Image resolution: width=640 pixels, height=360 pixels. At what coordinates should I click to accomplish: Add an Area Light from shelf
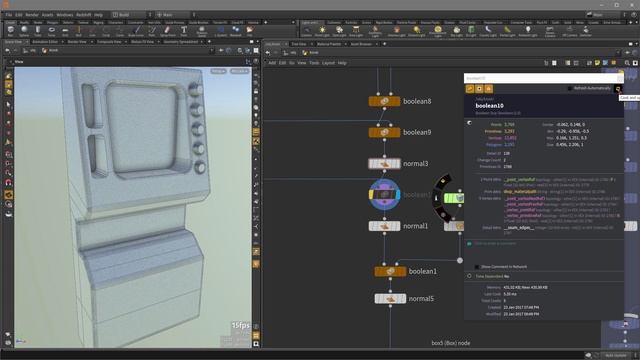[356, 31]
